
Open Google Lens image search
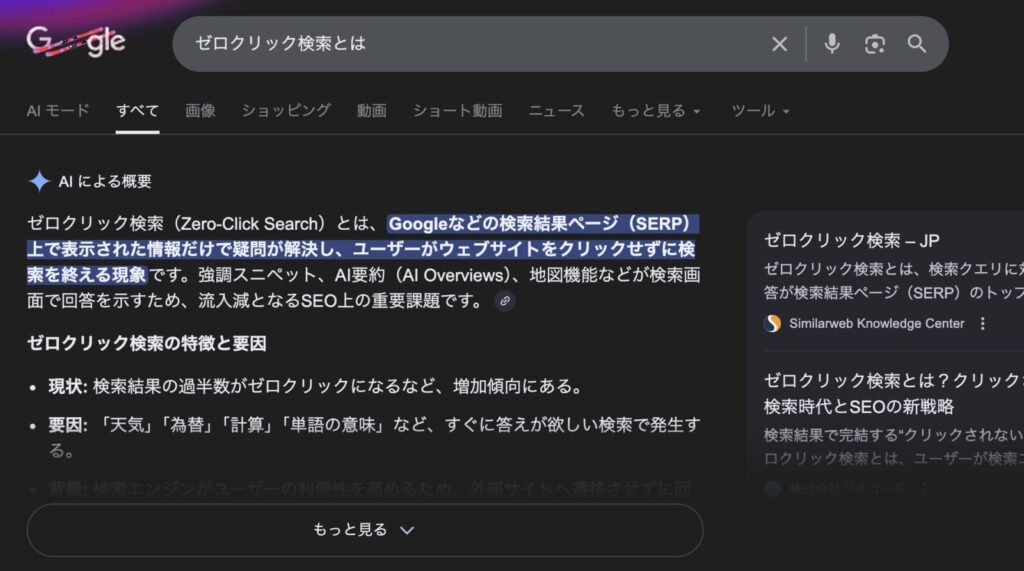pos(875,44)
